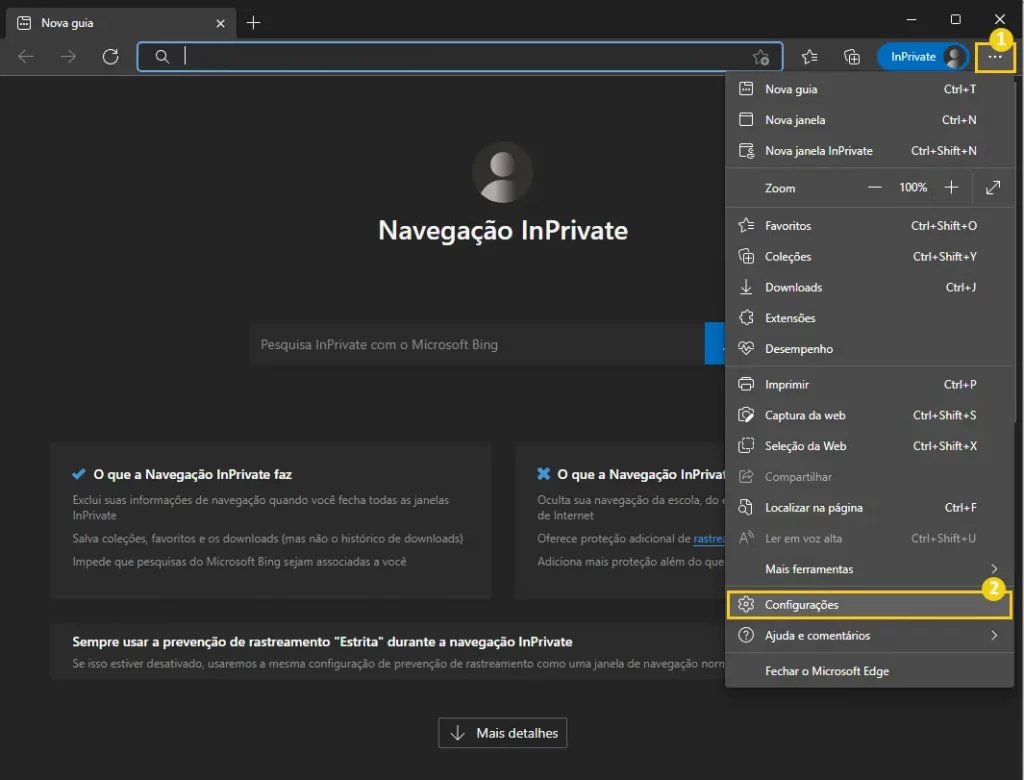The height and width of the screenshot is (780, 1024).
Task: Open Extensões from the menu
Action: point(869,317)
